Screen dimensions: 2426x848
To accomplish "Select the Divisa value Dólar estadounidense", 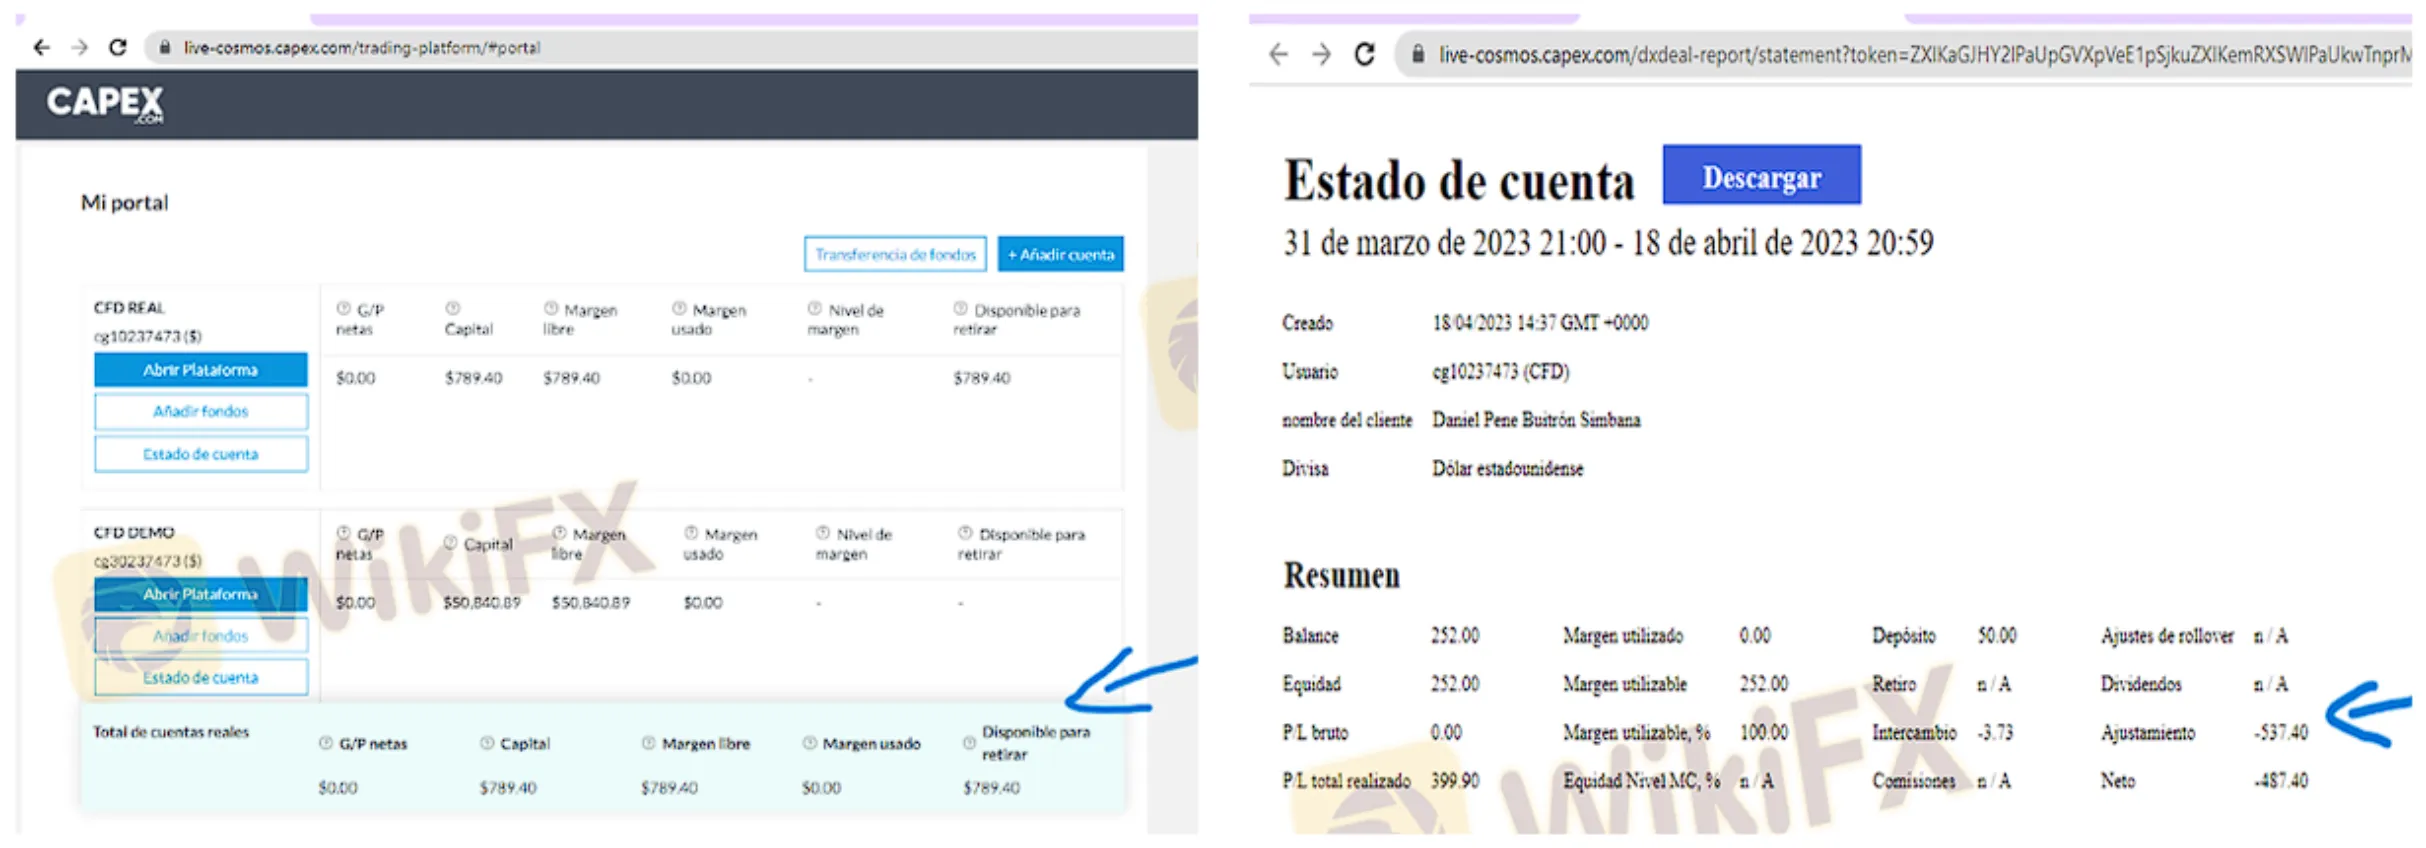I will click(x=1507, y=468).
